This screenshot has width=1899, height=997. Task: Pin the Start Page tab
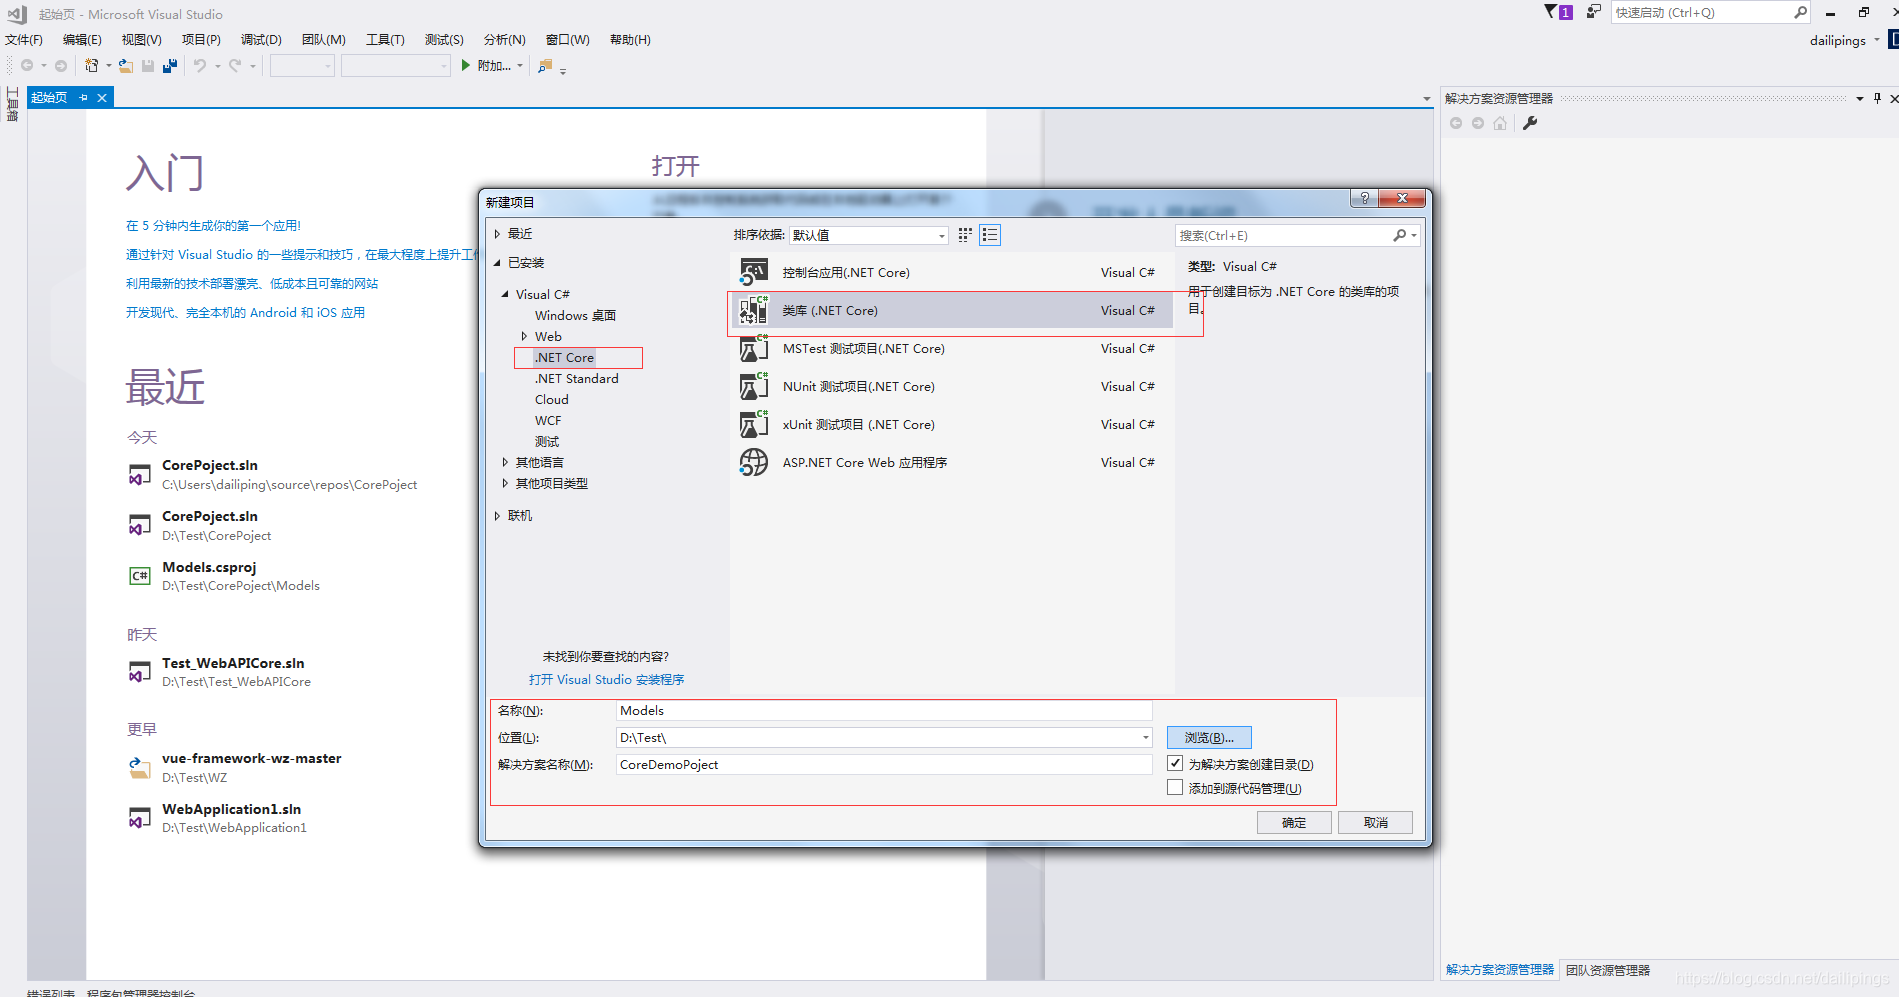point(84,97)
